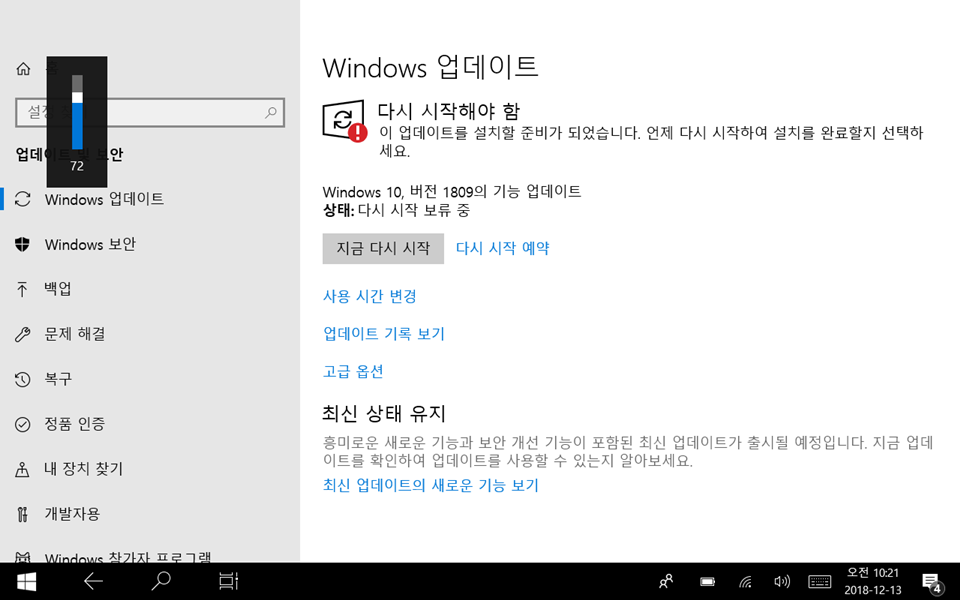This screenshot has height=600, width=960.
Task: Click the speaker volume tray icon
Action: point(782,582)
